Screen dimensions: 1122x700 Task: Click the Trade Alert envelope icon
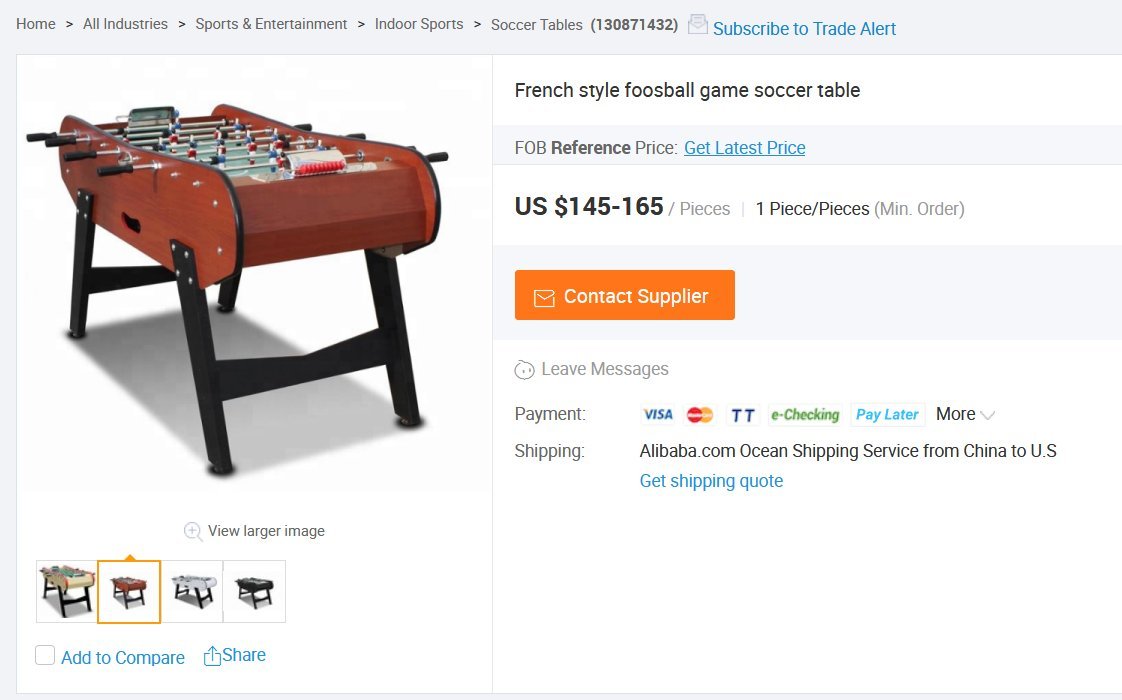pos(698,25)
